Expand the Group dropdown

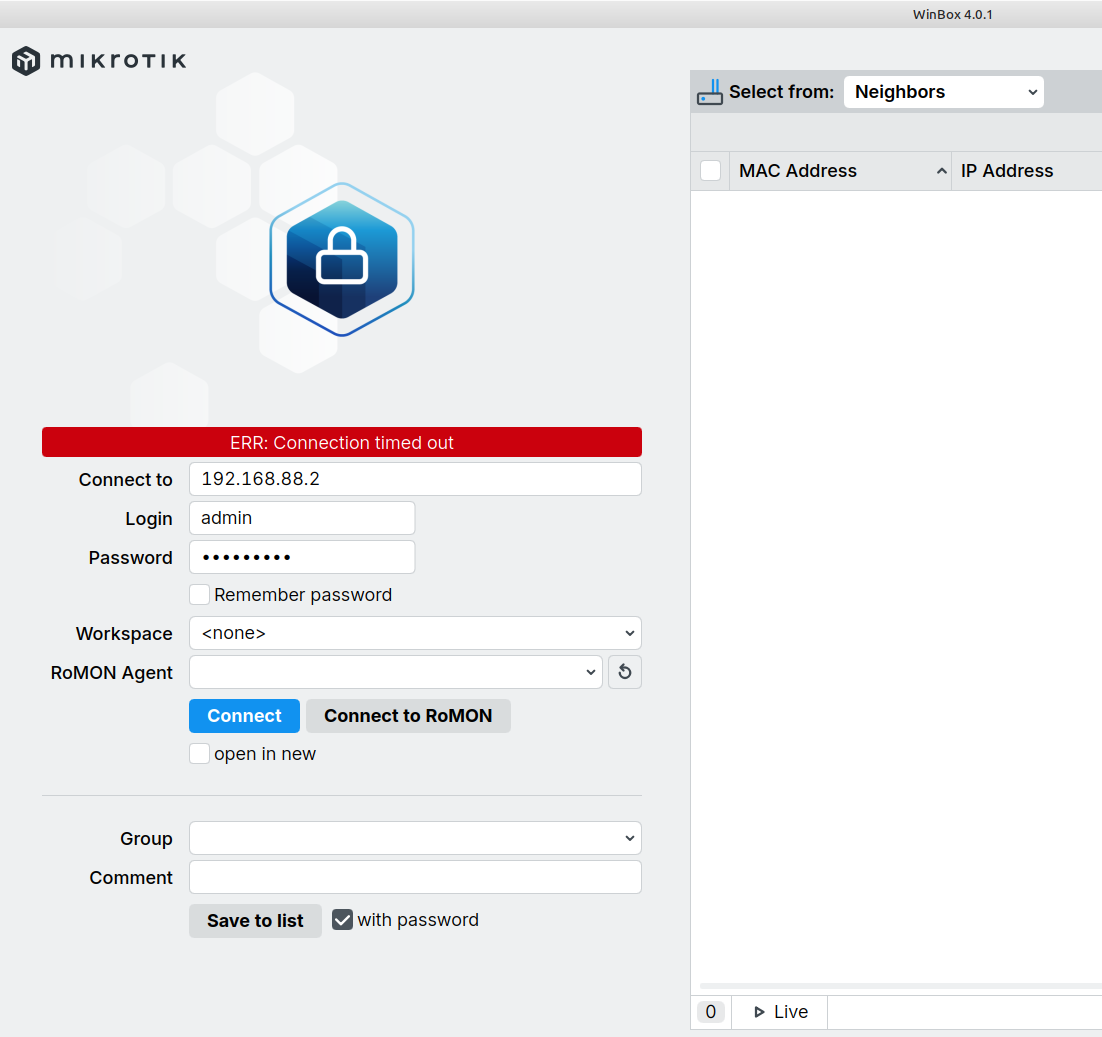[415, 838]
